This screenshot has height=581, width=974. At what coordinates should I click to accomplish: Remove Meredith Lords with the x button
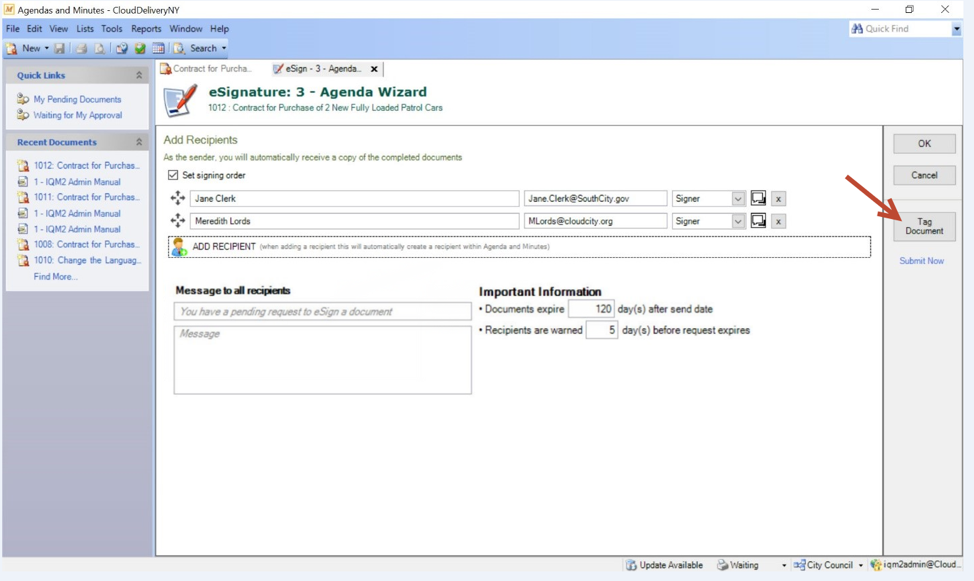(778, 221)
